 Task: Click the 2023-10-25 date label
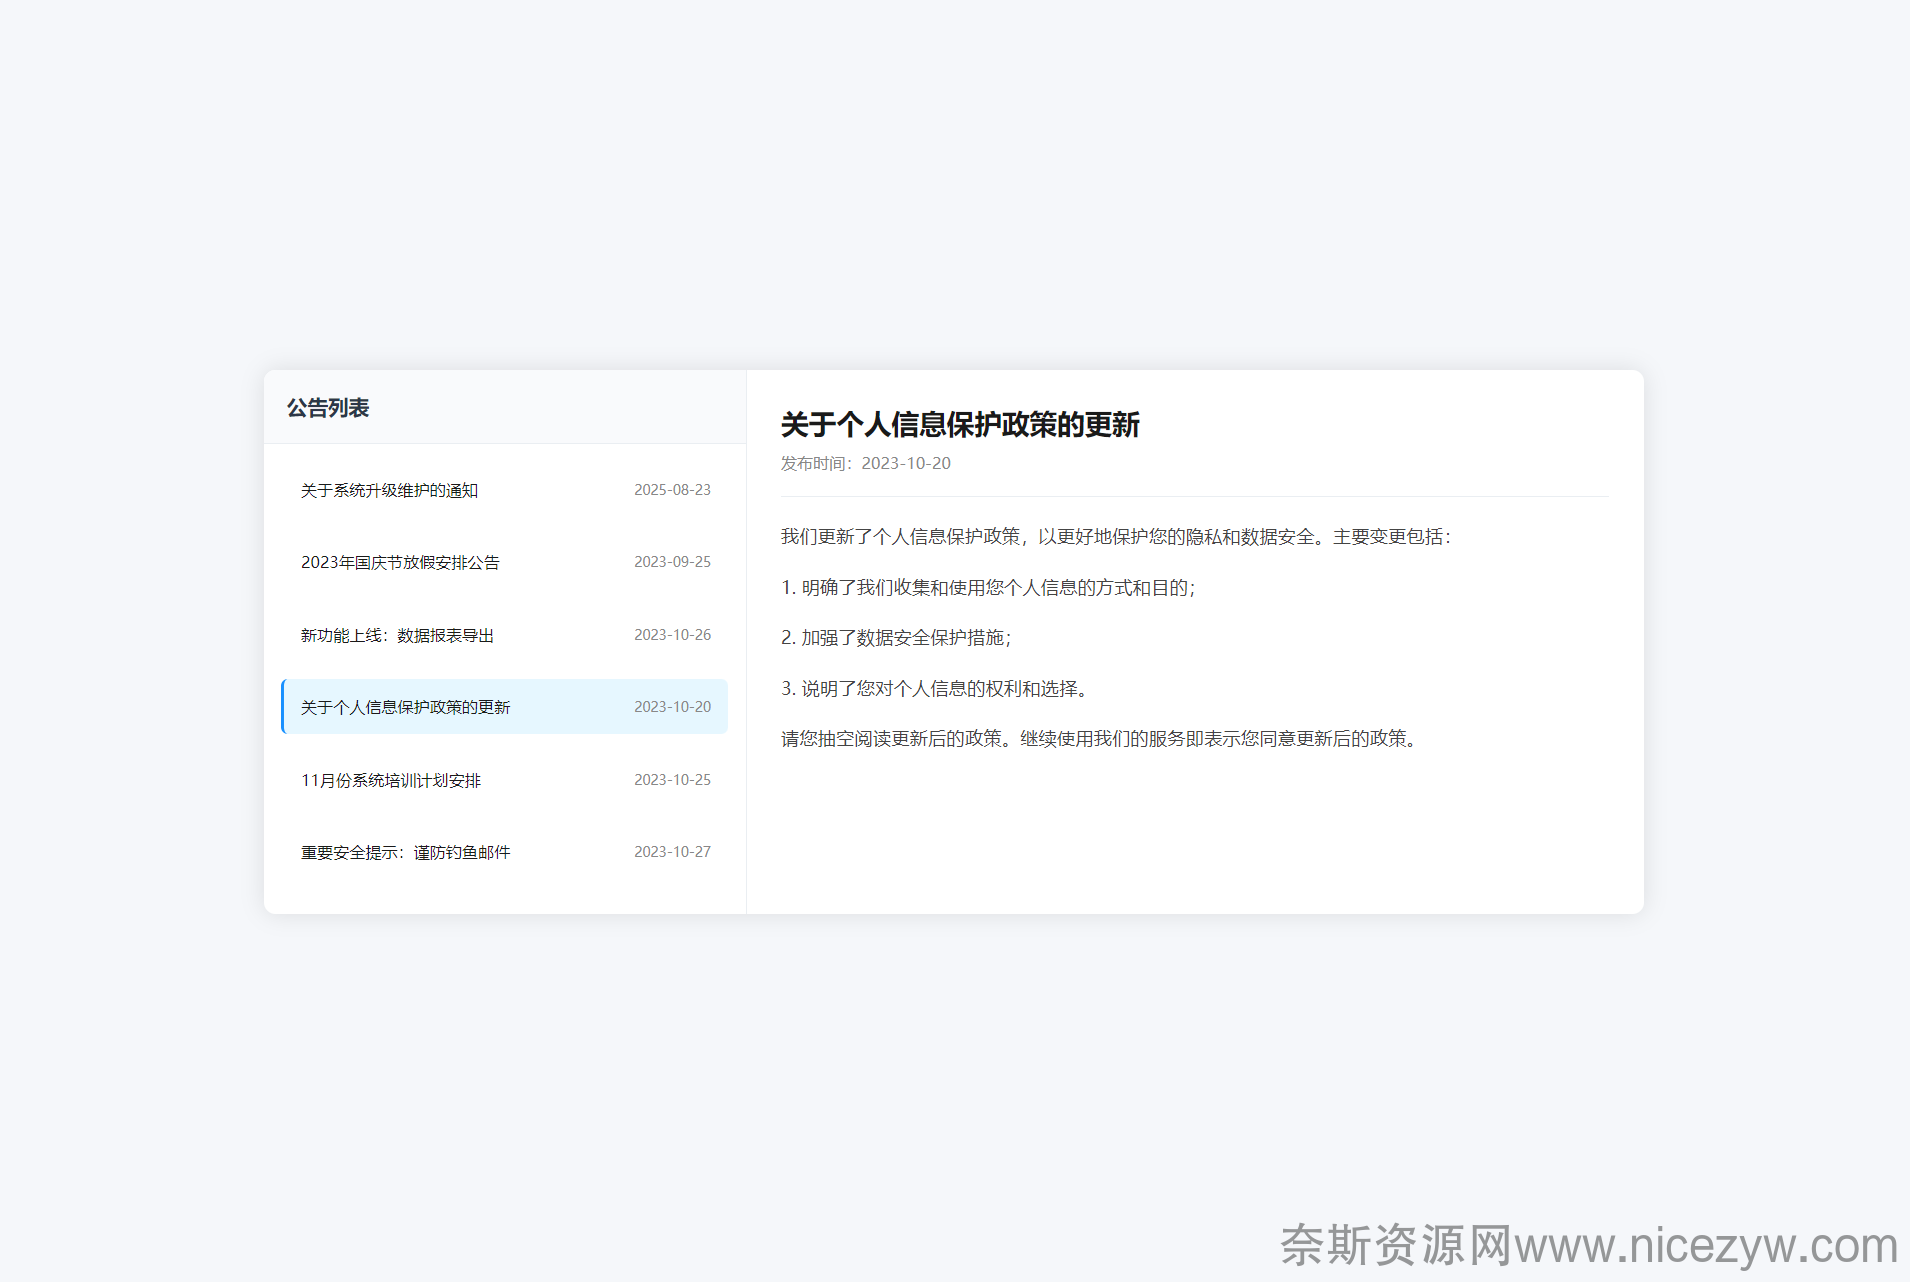click(672, 780)
